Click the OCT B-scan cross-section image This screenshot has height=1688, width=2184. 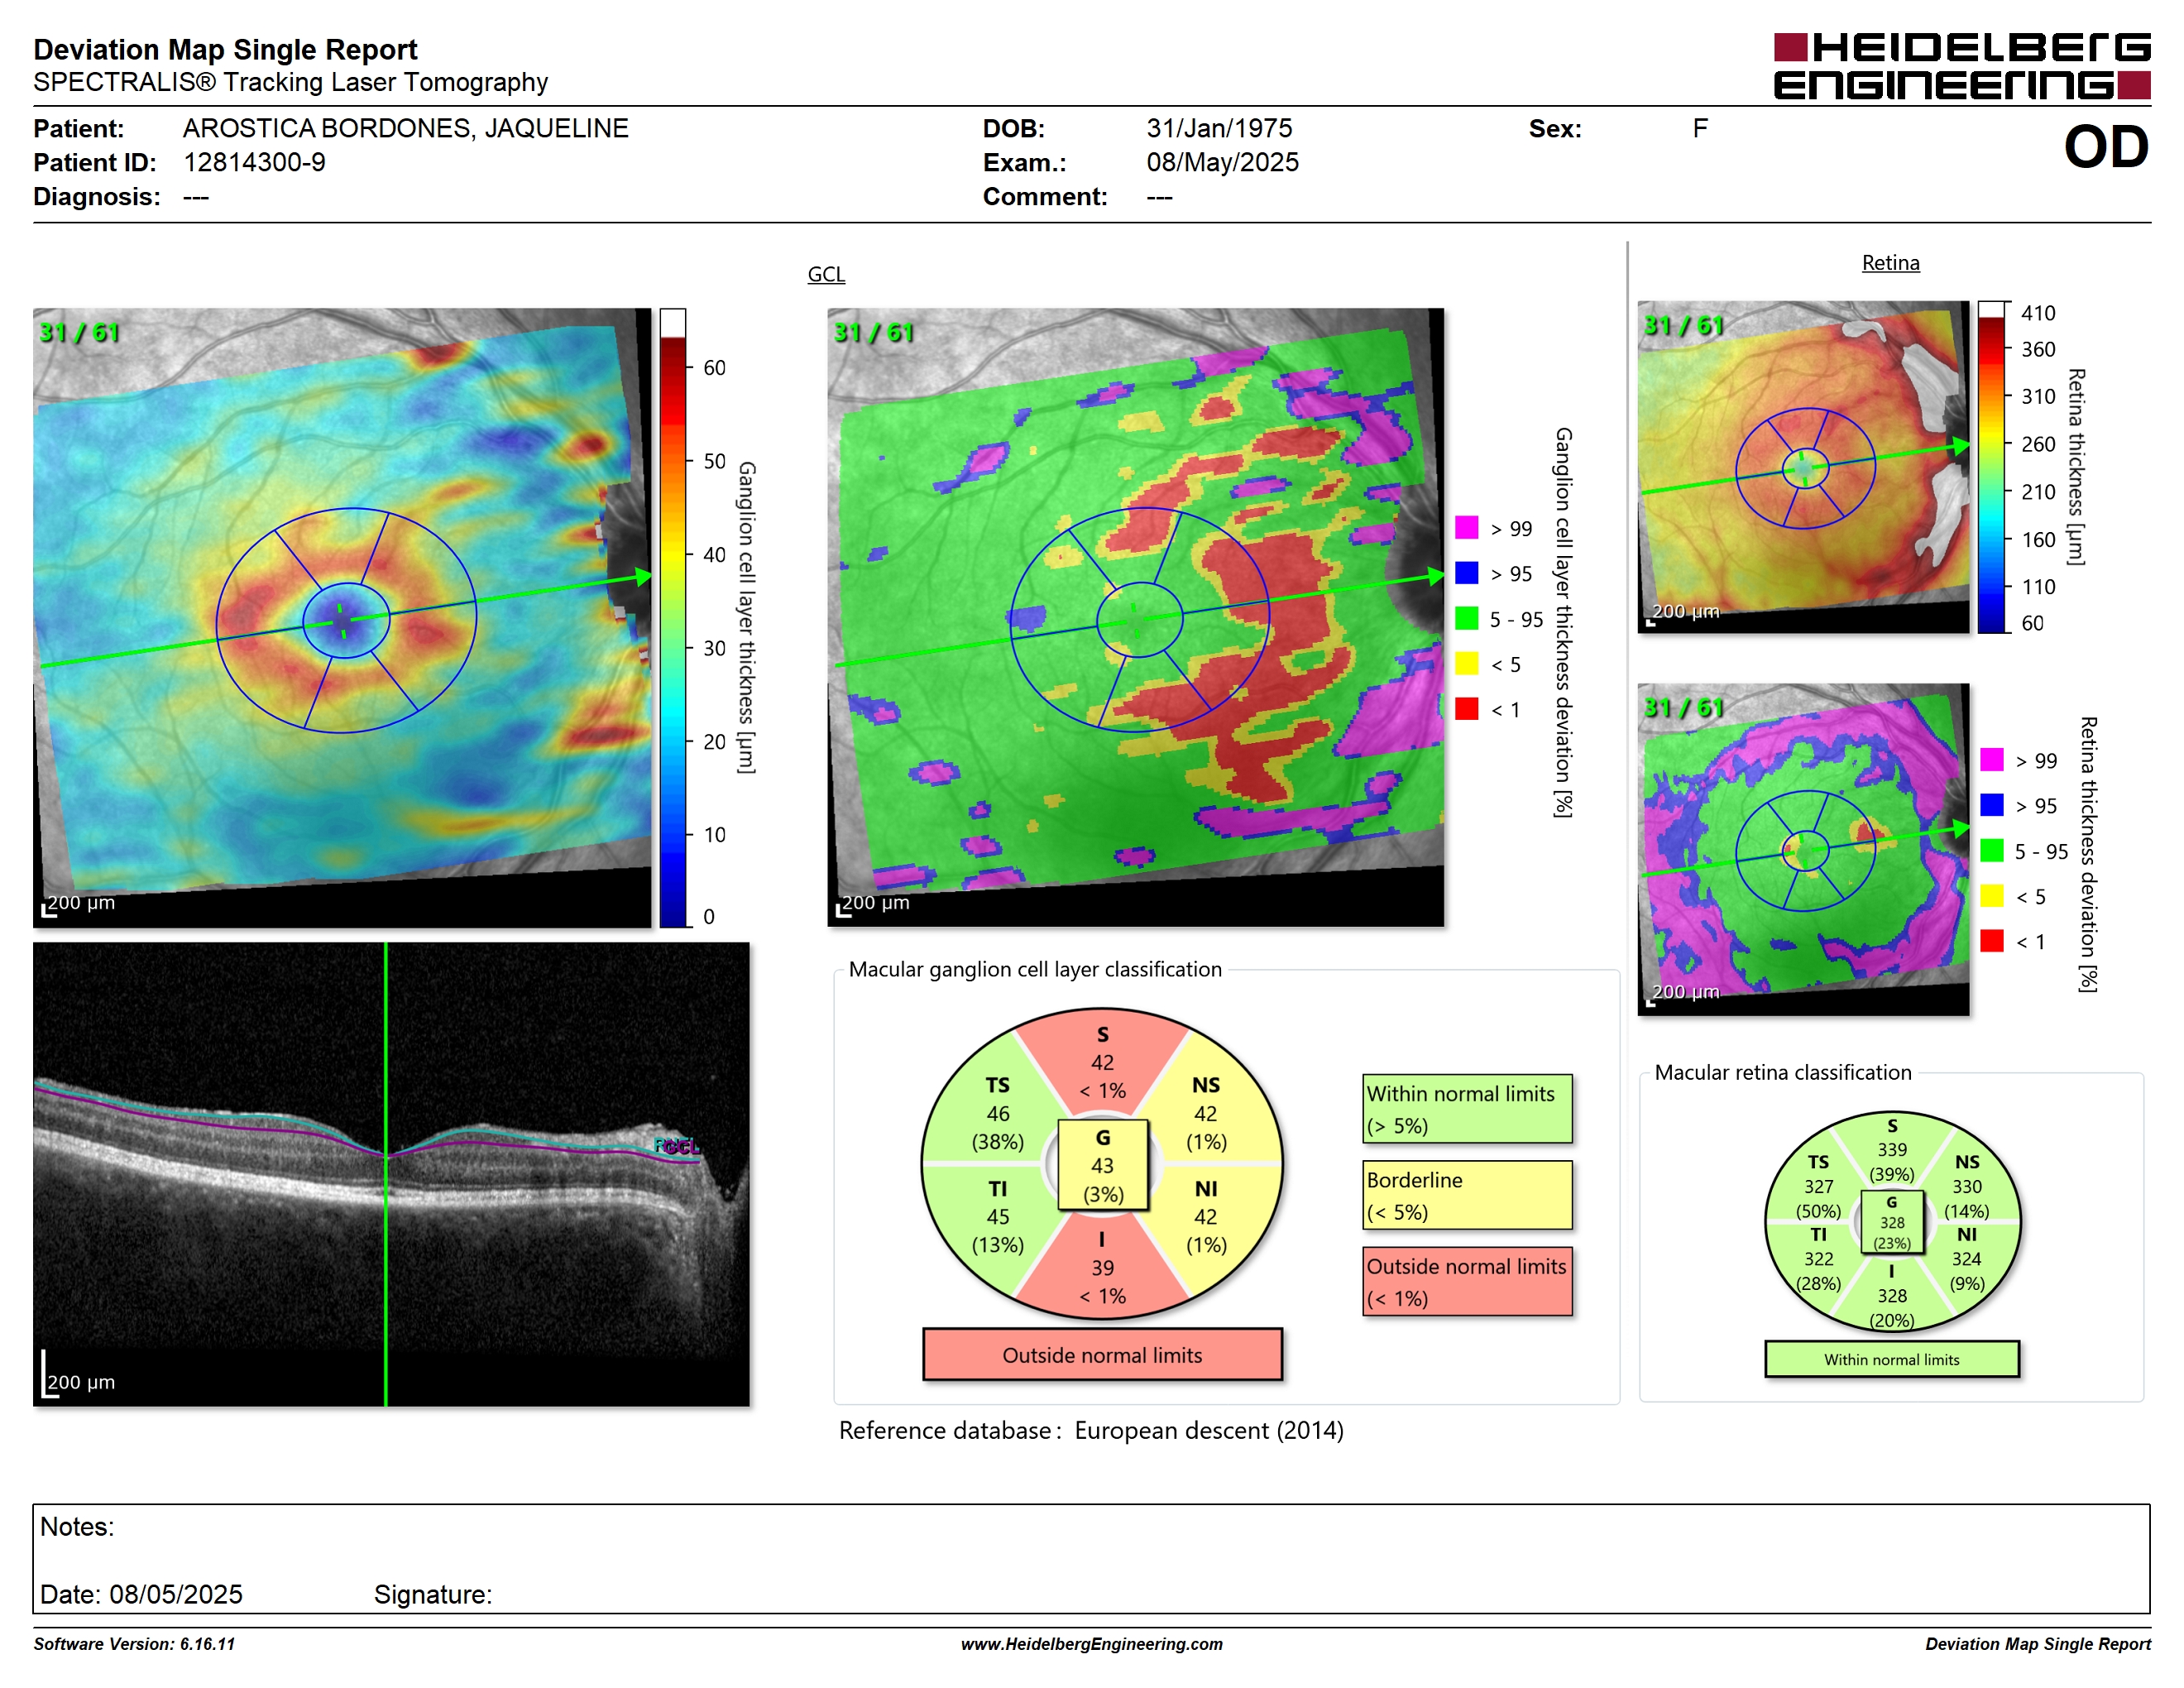click(x=391, y=1174)
